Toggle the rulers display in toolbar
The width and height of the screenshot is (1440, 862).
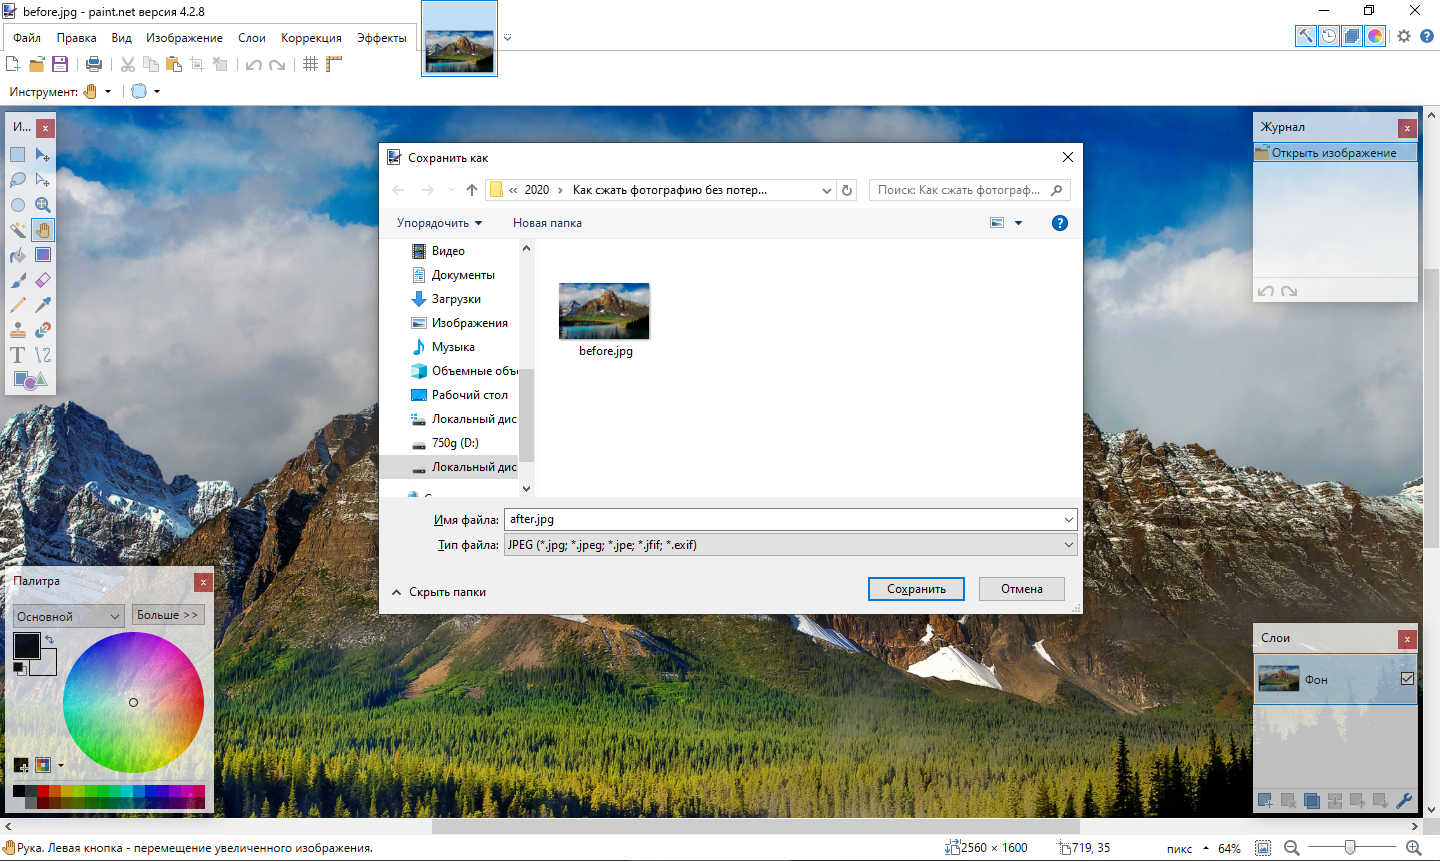tap(334, 64)
